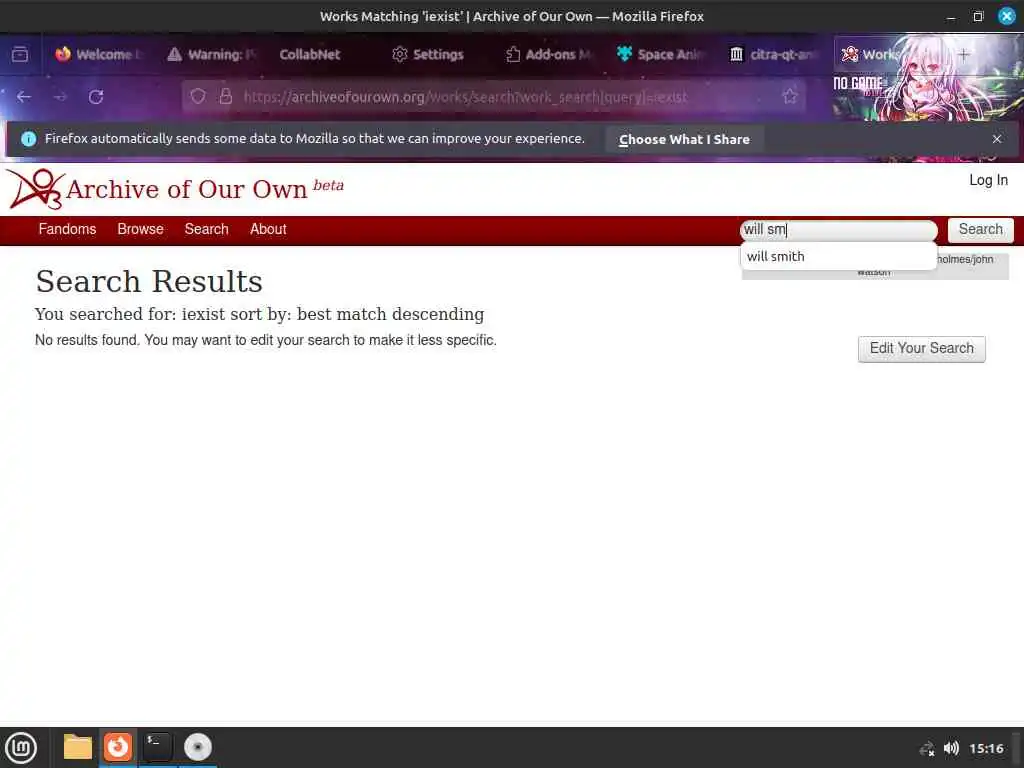Click the info icon in notification bar
1024x768 pixels.
[29, 138]
